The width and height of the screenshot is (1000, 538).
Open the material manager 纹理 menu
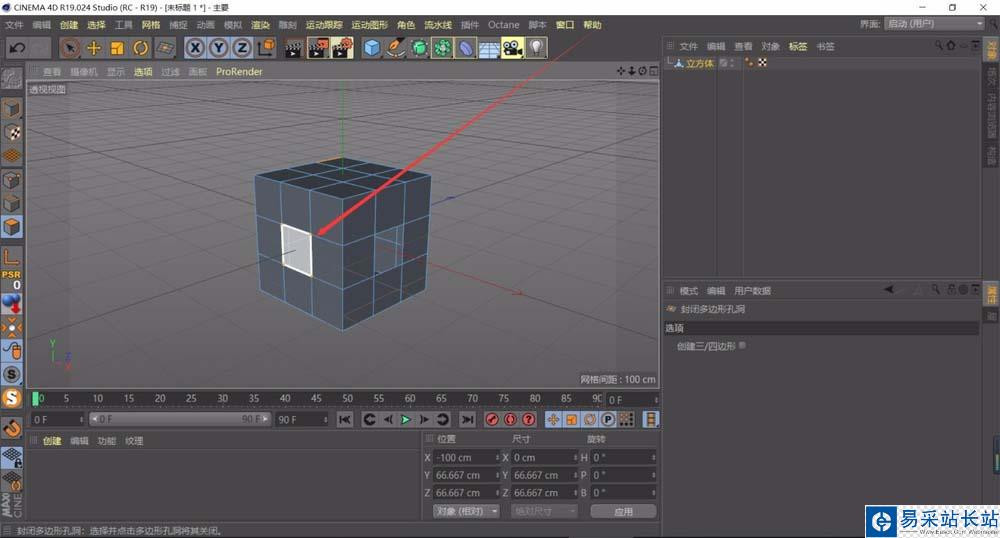(134, 441)
